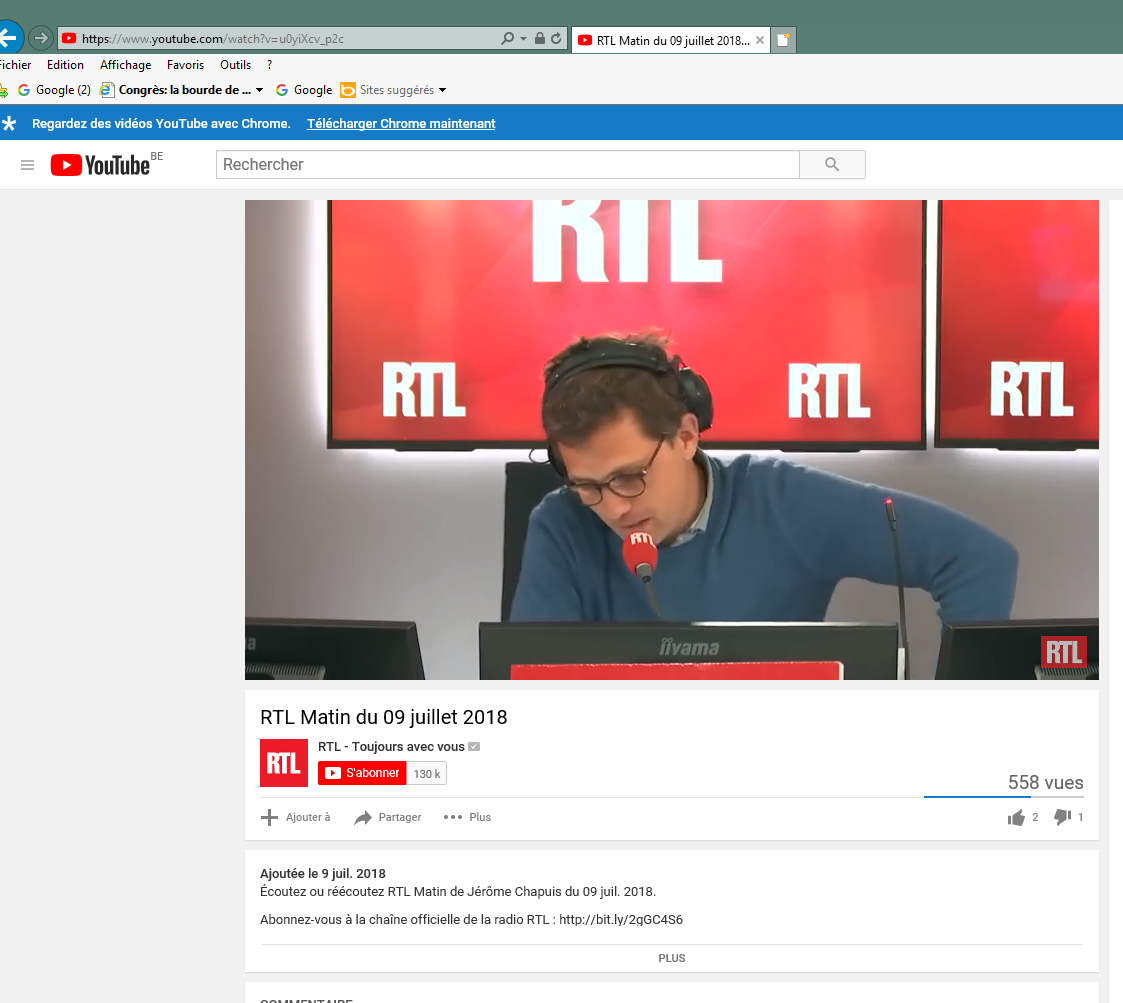Image resolution: width=1123 pixels, height=1003 pixels.
Task: Click the thumbs-up like icon
Action: (1016, 817)
